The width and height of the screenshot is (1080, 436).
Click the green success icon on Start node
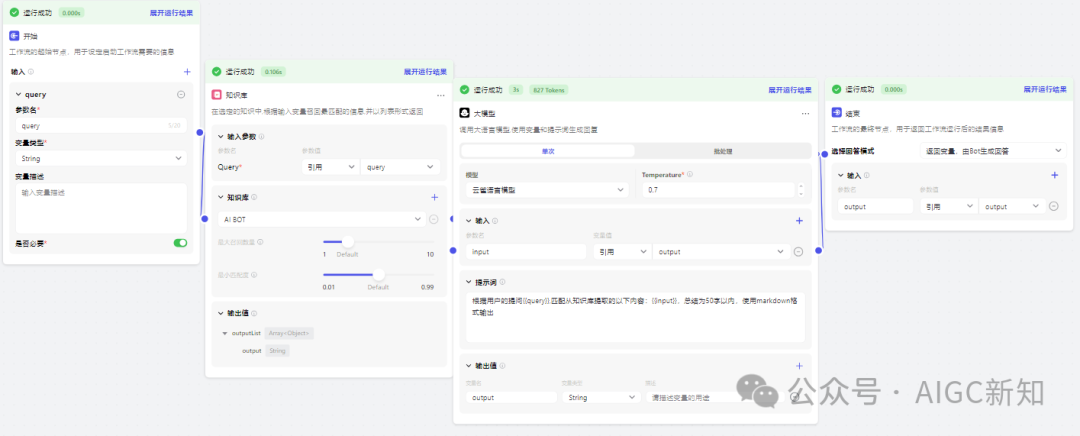14,12
